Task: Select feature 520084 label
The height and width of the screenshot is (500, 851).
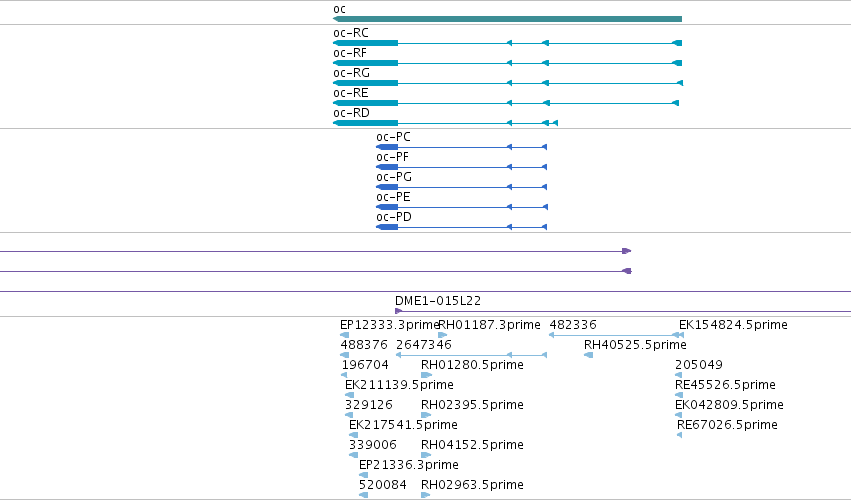Action: tap(383, 485)
